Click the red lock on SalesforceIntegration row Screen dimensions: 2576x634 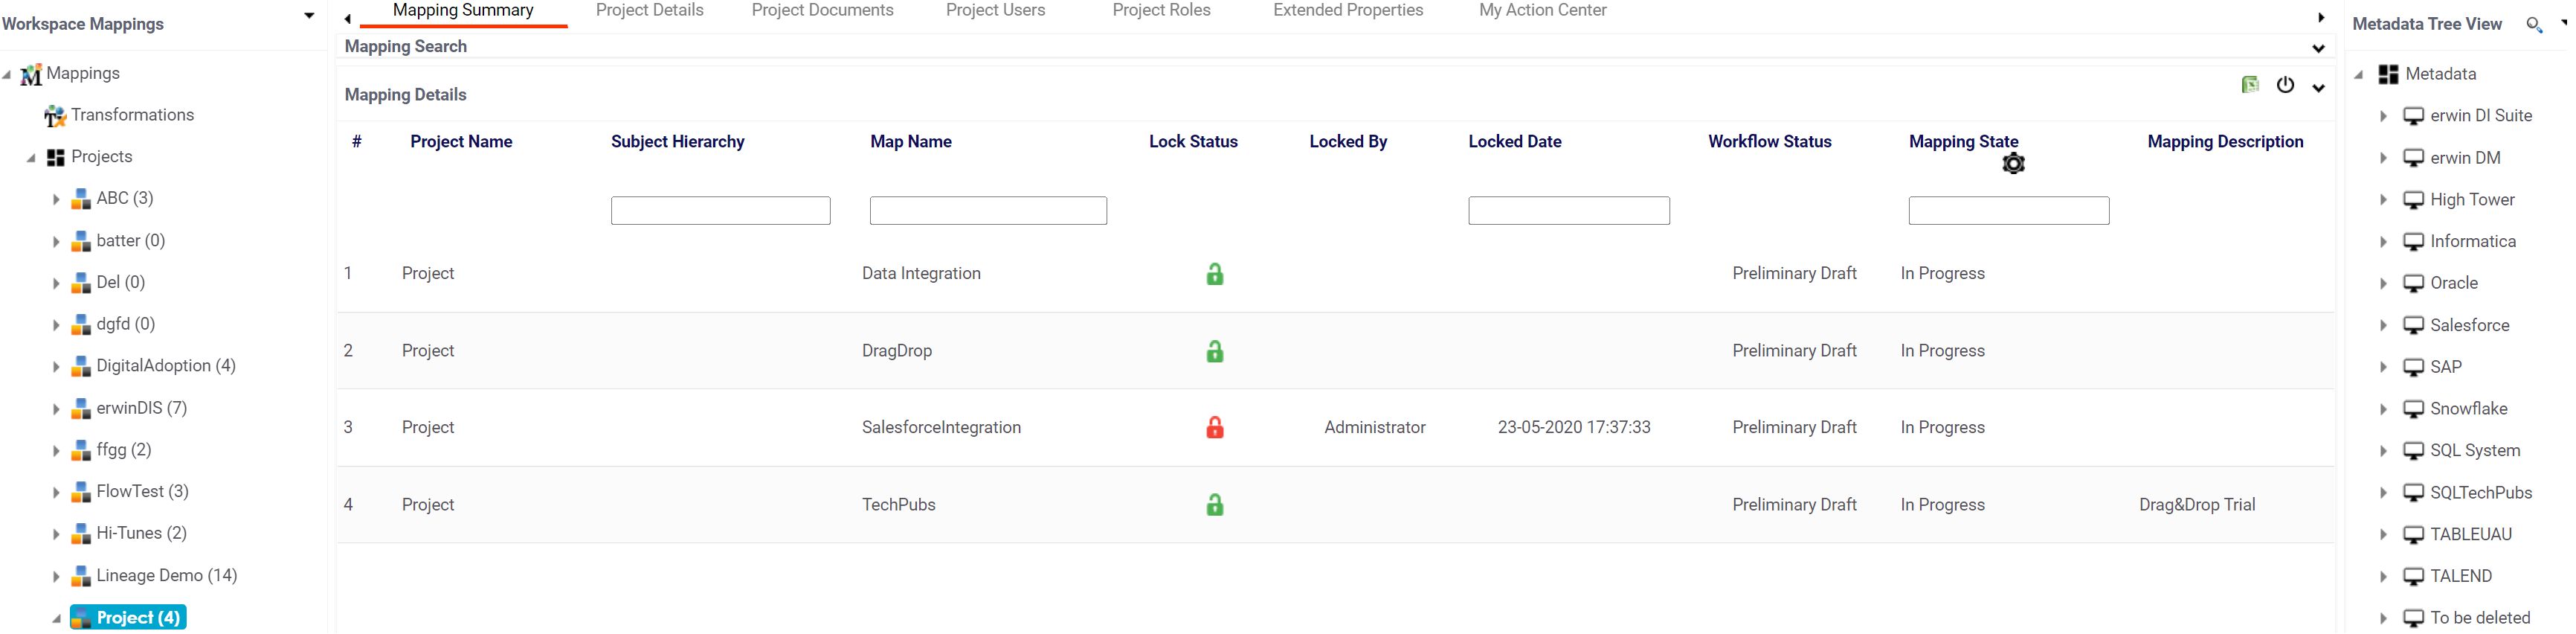(1214, 428)
